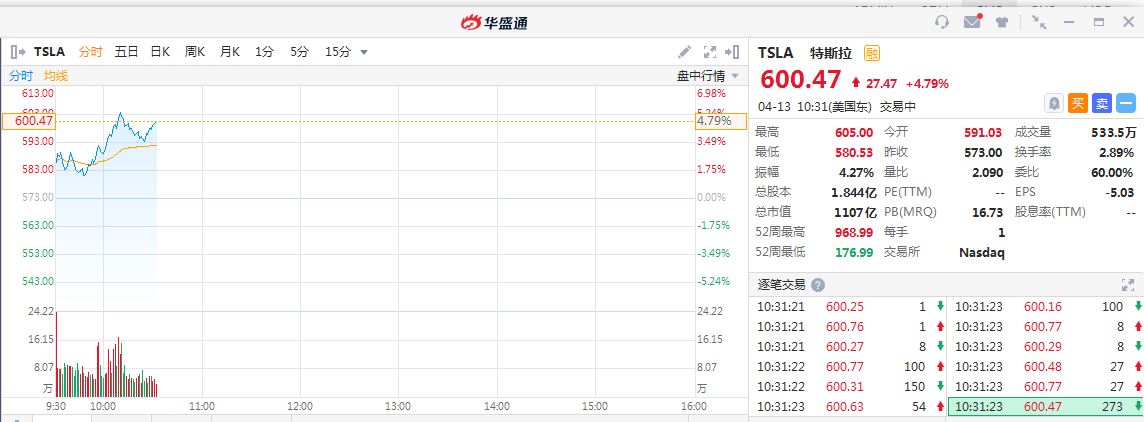Screen dimensions: 1144x422
Task: Switch to the 日K chart tab
Action: 160,52
